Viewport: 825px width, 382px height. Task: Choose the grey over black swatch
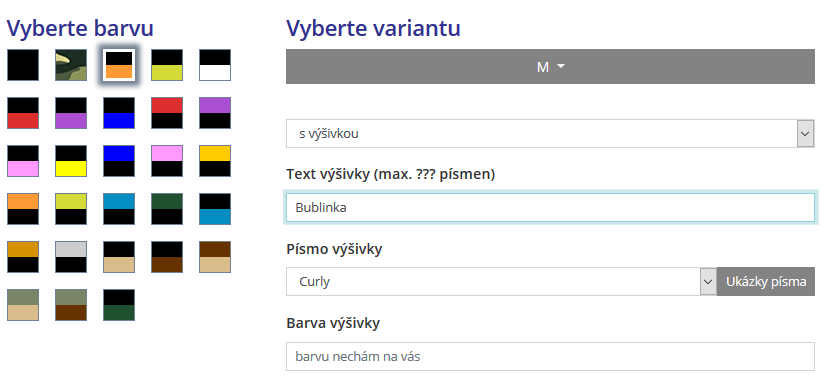[x=71, y=257]
